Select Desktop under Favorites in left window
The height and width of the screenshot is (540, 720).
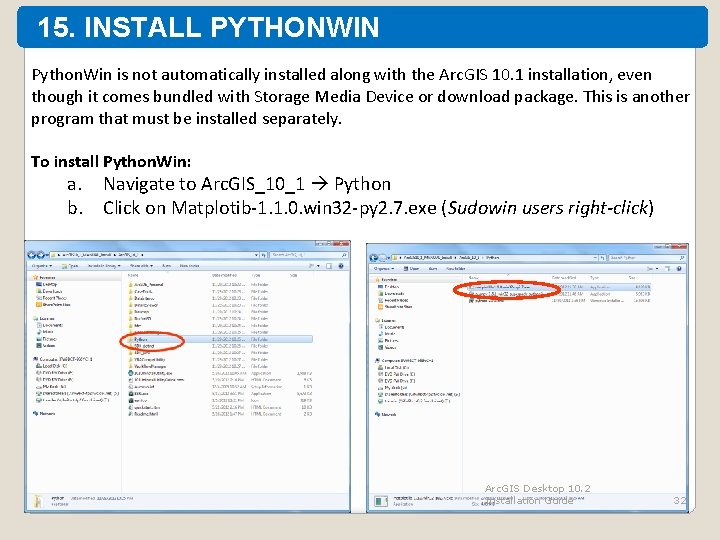46,284
